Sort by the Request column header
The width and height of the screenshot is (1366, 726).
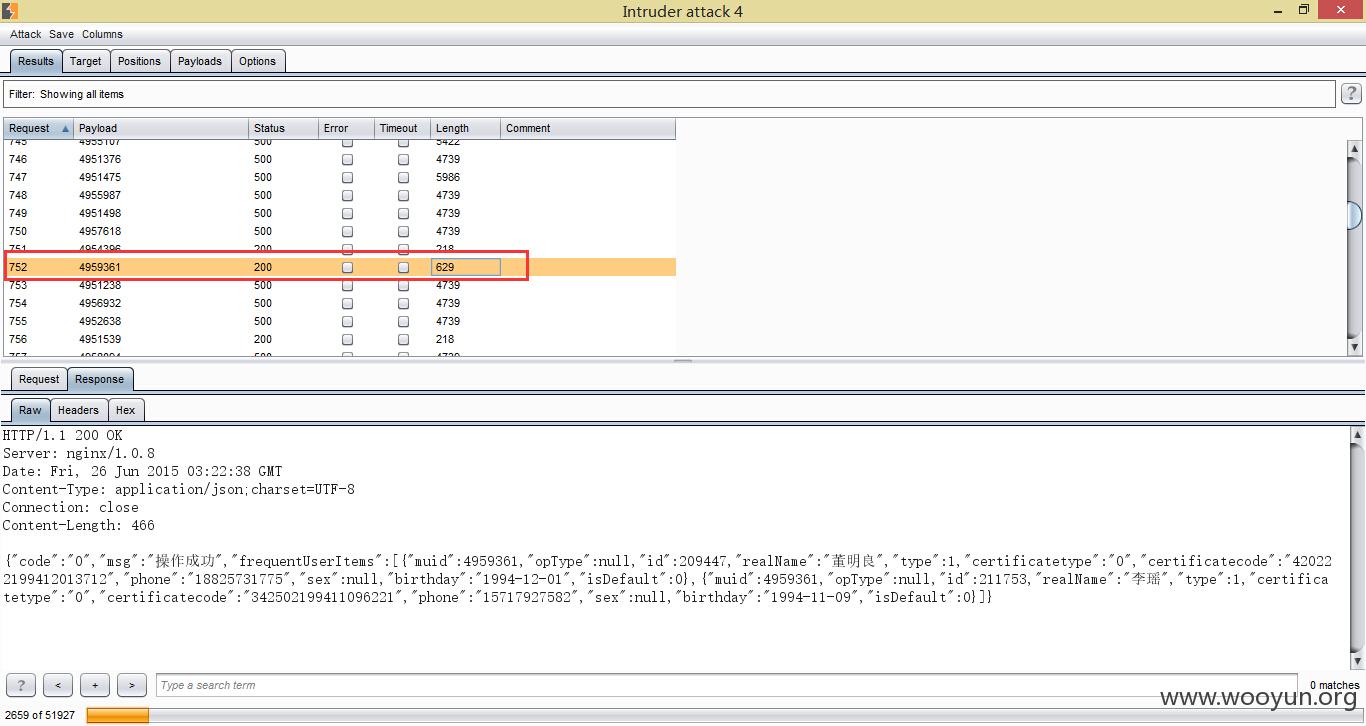click(x=38, y=128)
